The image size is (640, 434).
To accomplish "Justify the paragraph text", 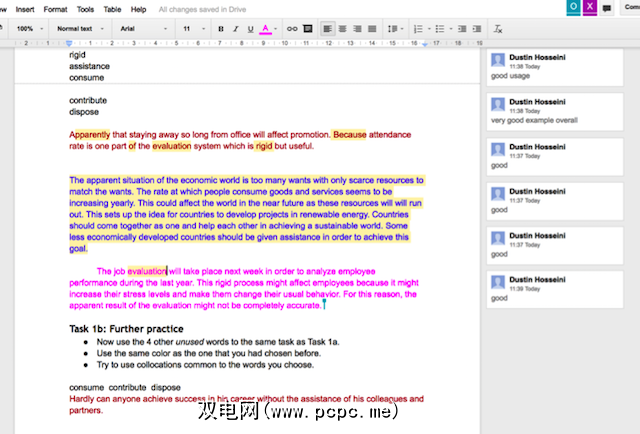I will (x=371, y=29).
